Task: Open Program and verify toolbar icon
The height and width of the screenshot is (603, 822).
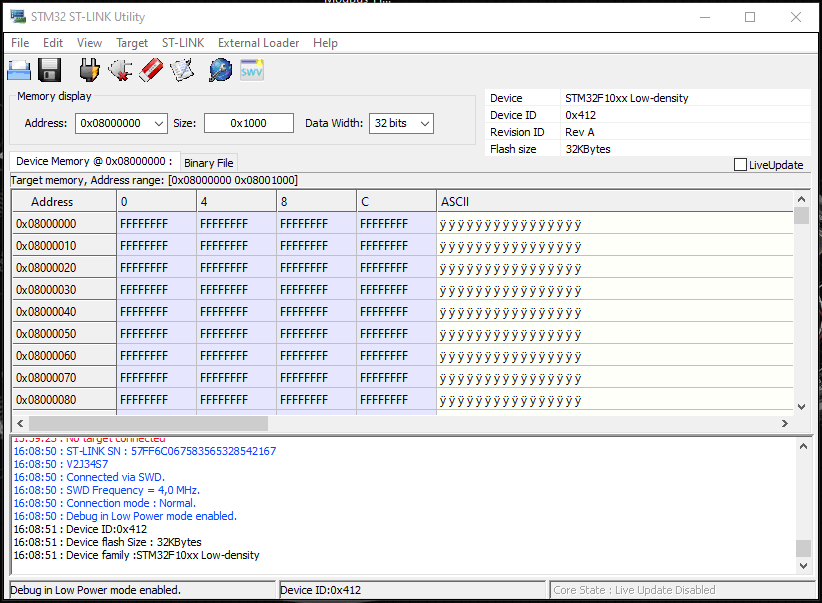Action: [x=182, y=70]
